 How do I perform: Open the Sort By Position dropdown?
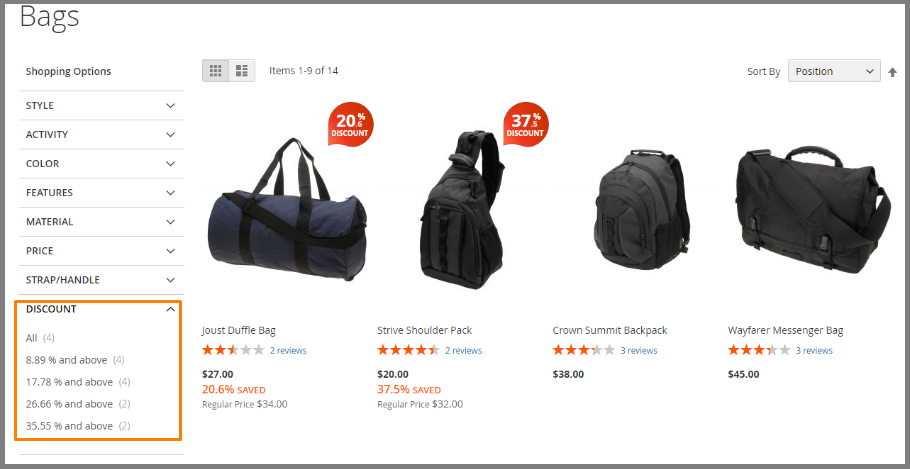[834, 71]
